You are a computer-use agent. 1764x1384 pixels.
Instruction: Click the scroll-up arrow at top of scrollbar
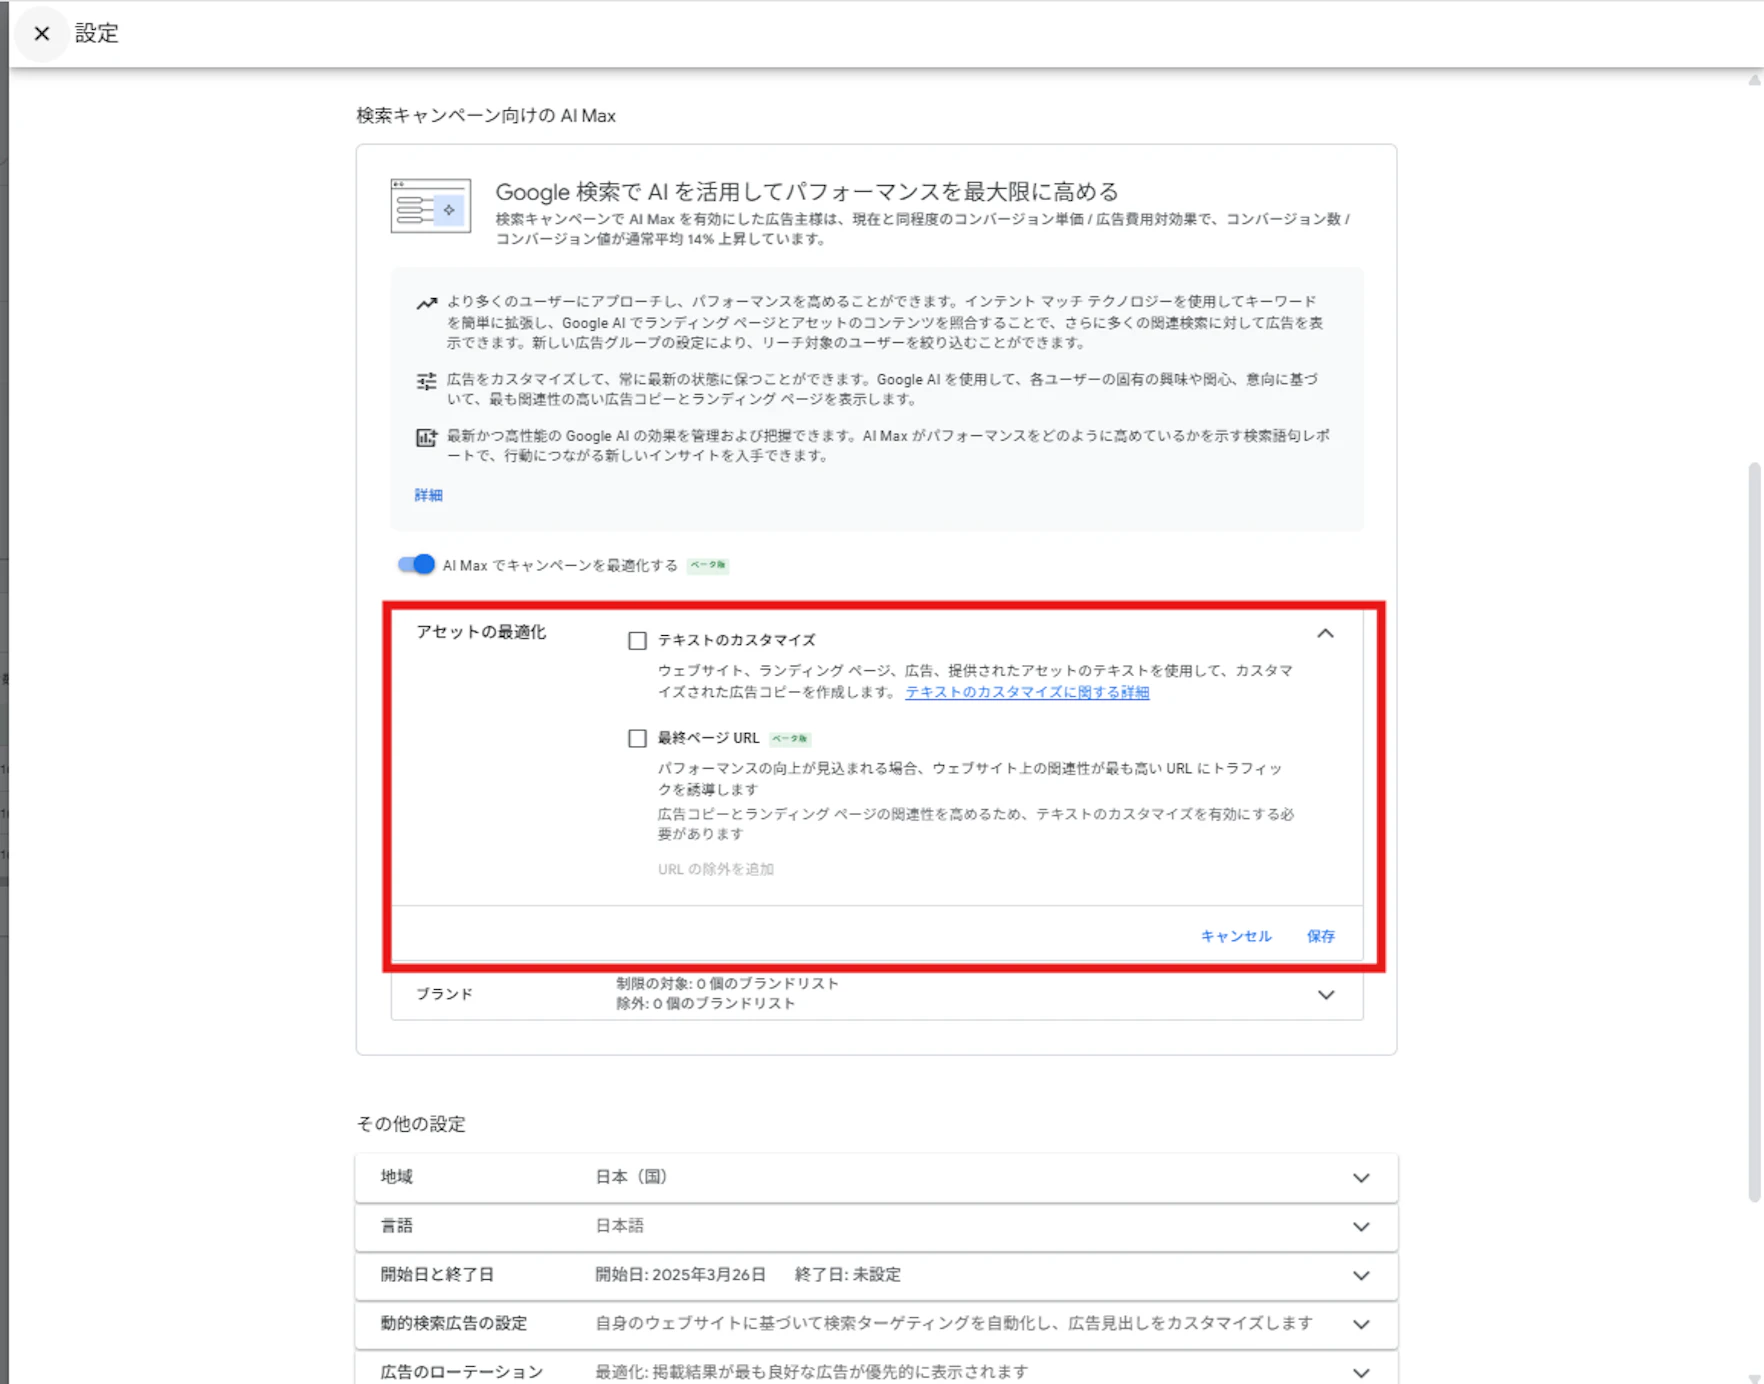1754,80
